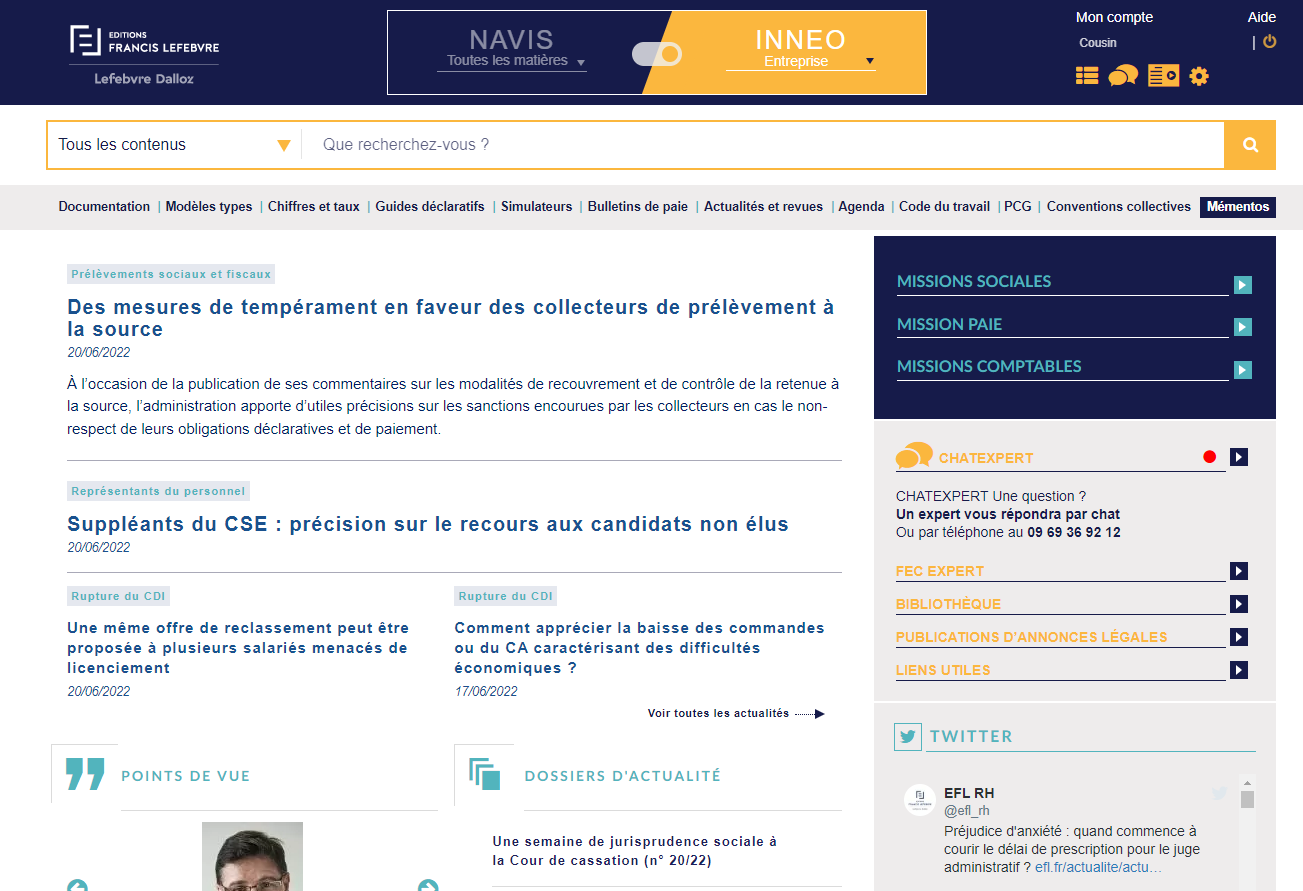The height and width of the screenshot is (891, 1303).
Task: Click arrow icon next to Publications d'annonces légales
Action: coord(1239,637)
